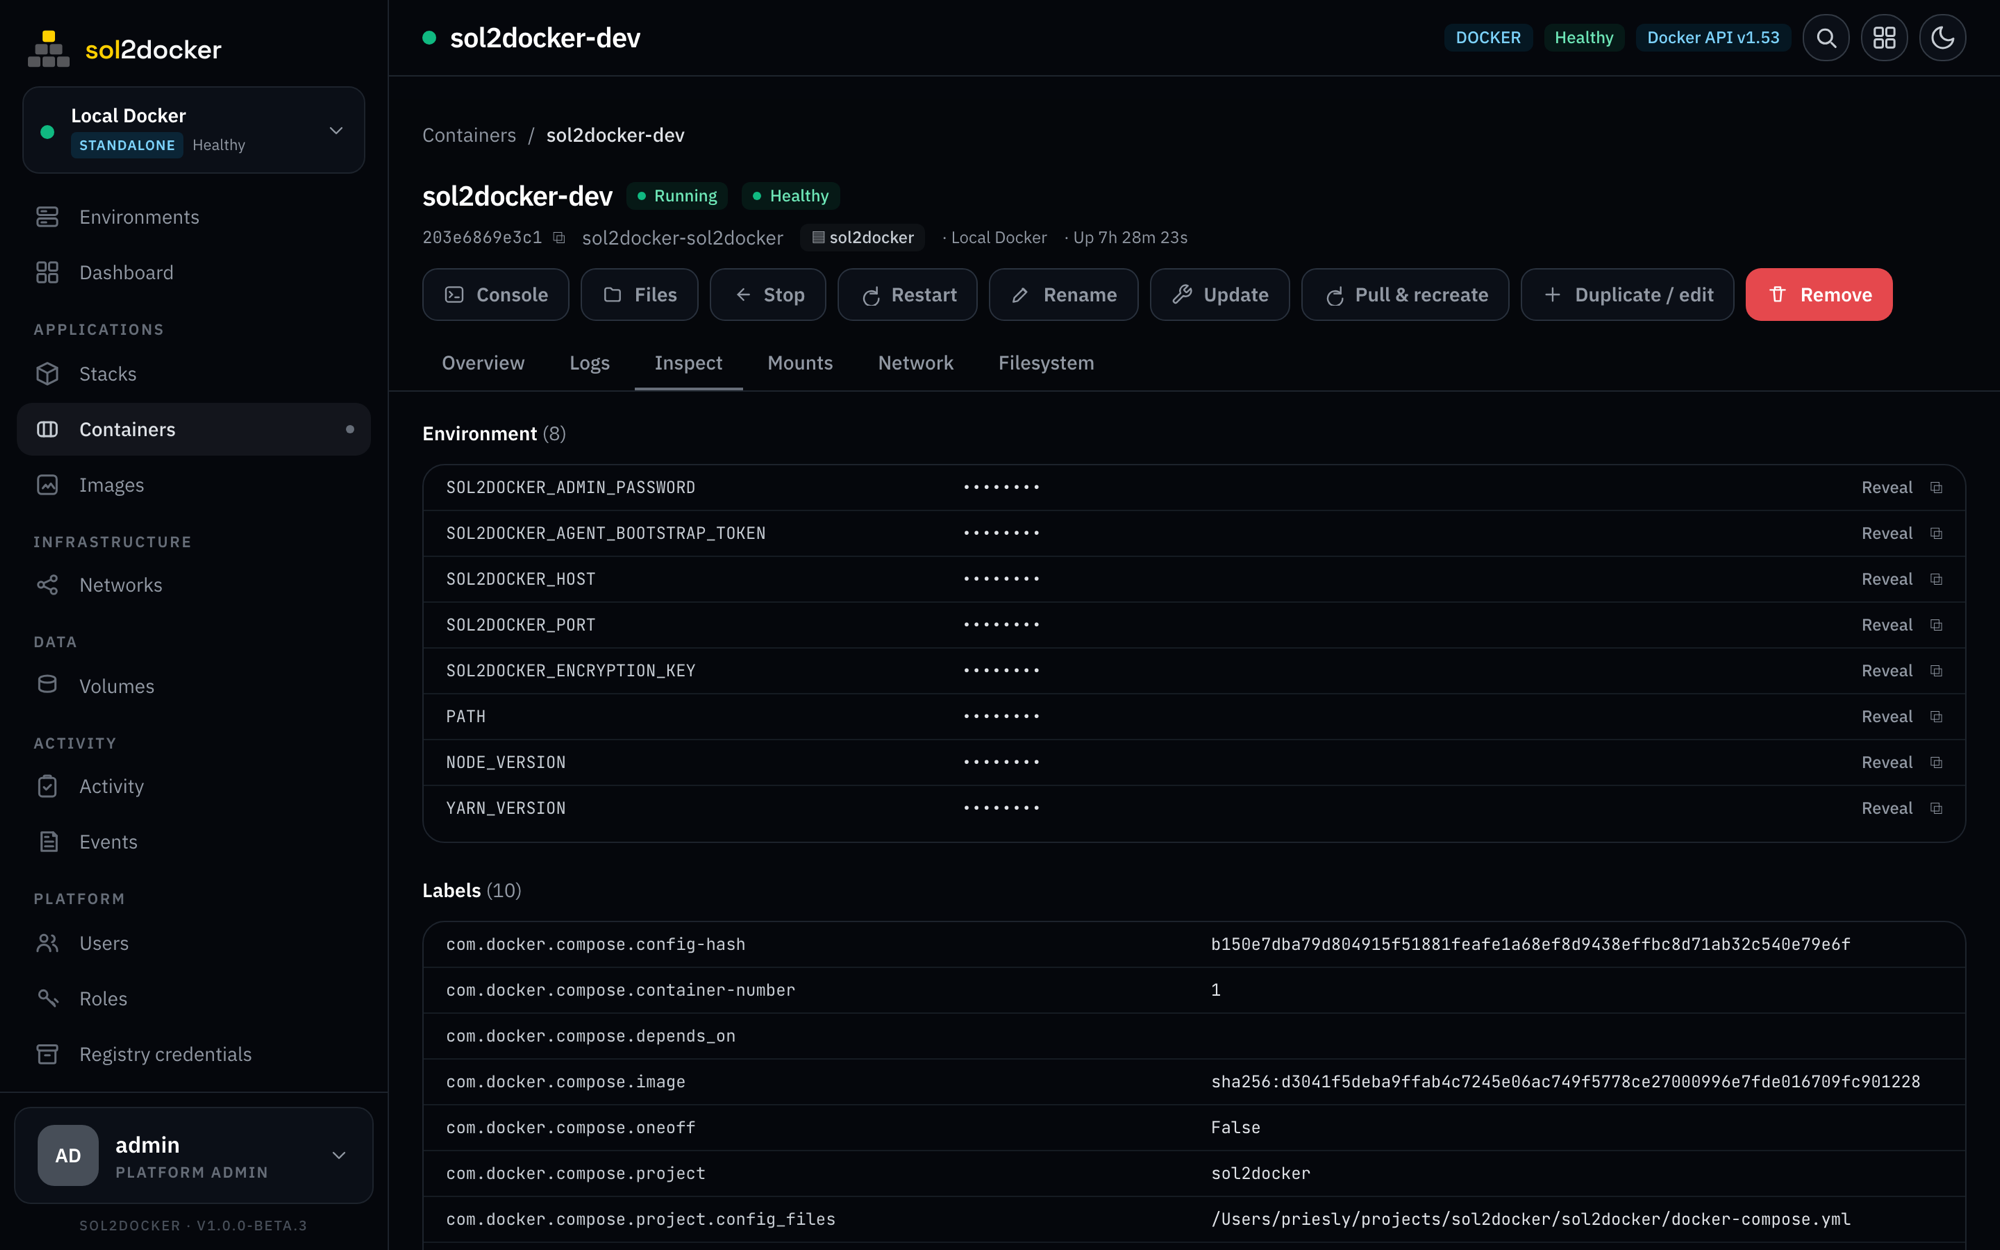
Task: Open the search icon in the header
Action: [1826, 38]
